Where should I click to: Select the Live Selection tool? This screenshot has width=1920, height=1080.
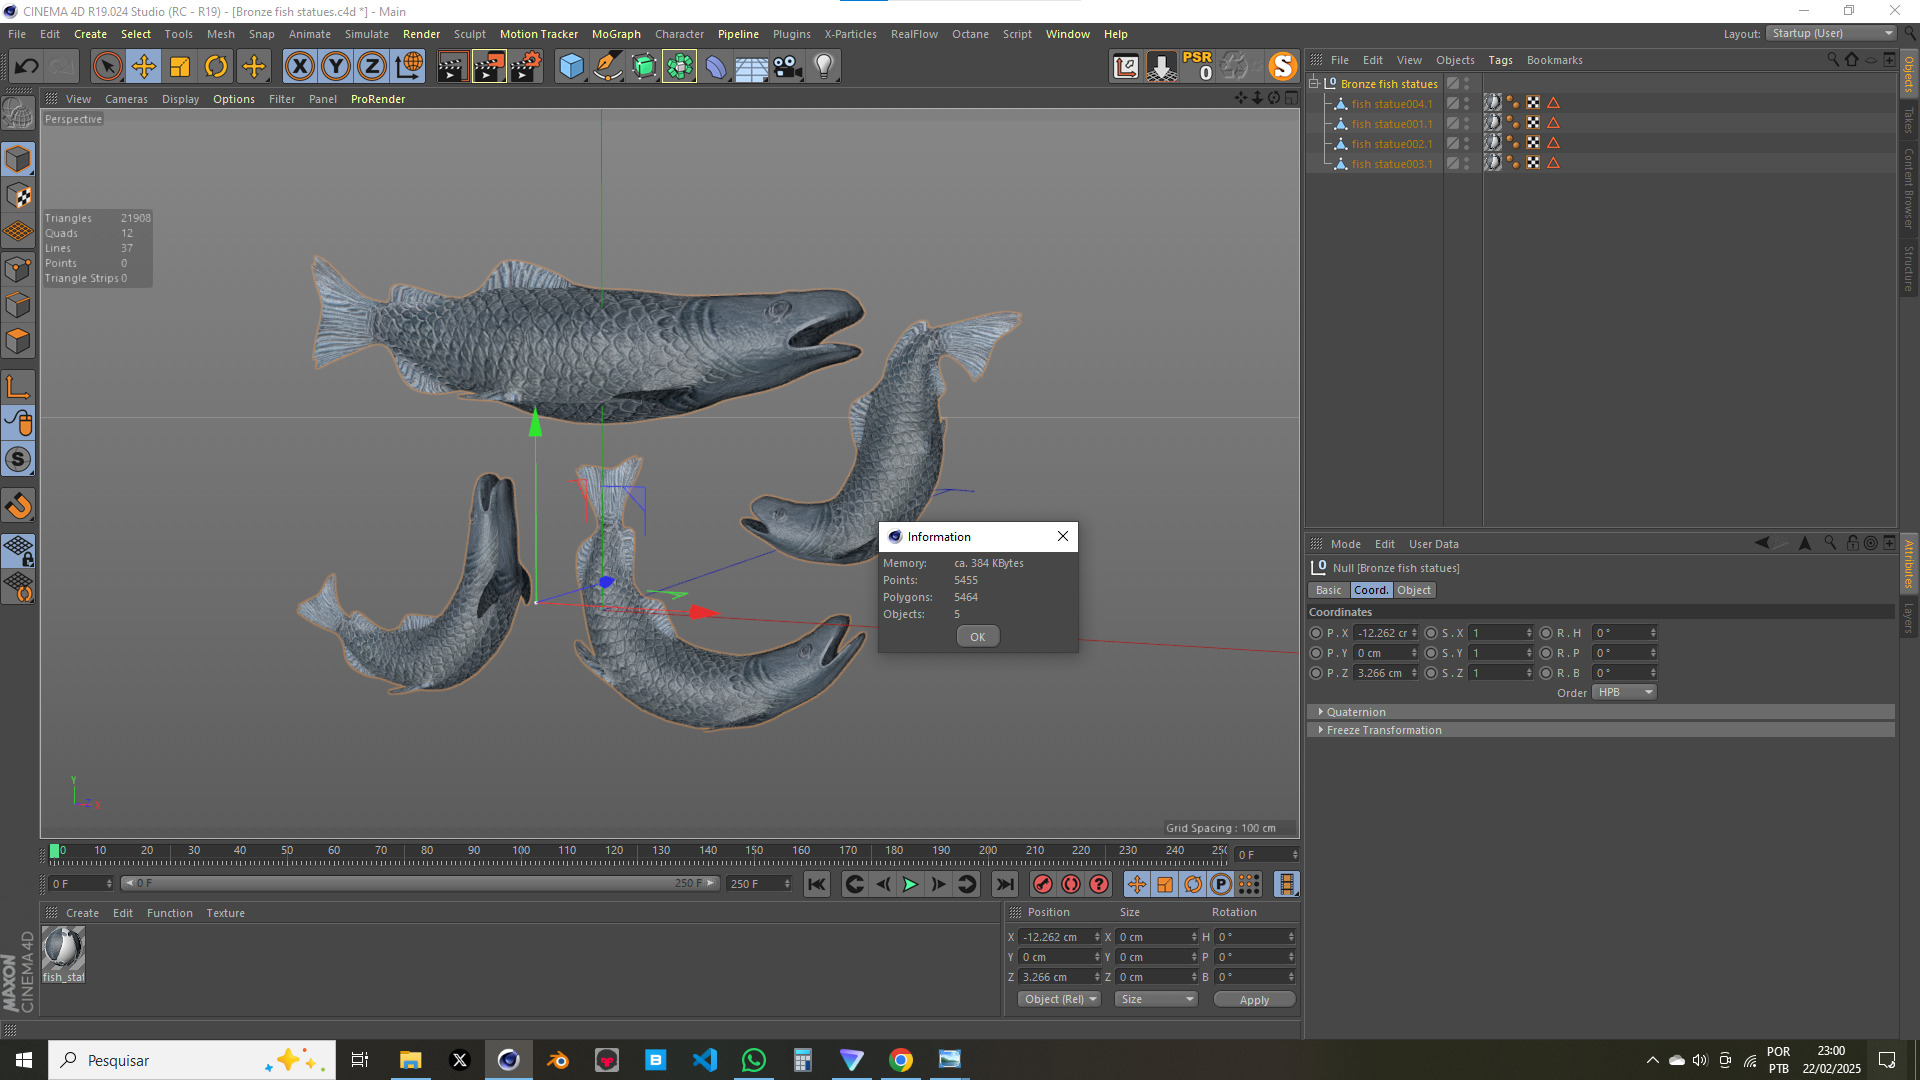click(x=107, y=67)
